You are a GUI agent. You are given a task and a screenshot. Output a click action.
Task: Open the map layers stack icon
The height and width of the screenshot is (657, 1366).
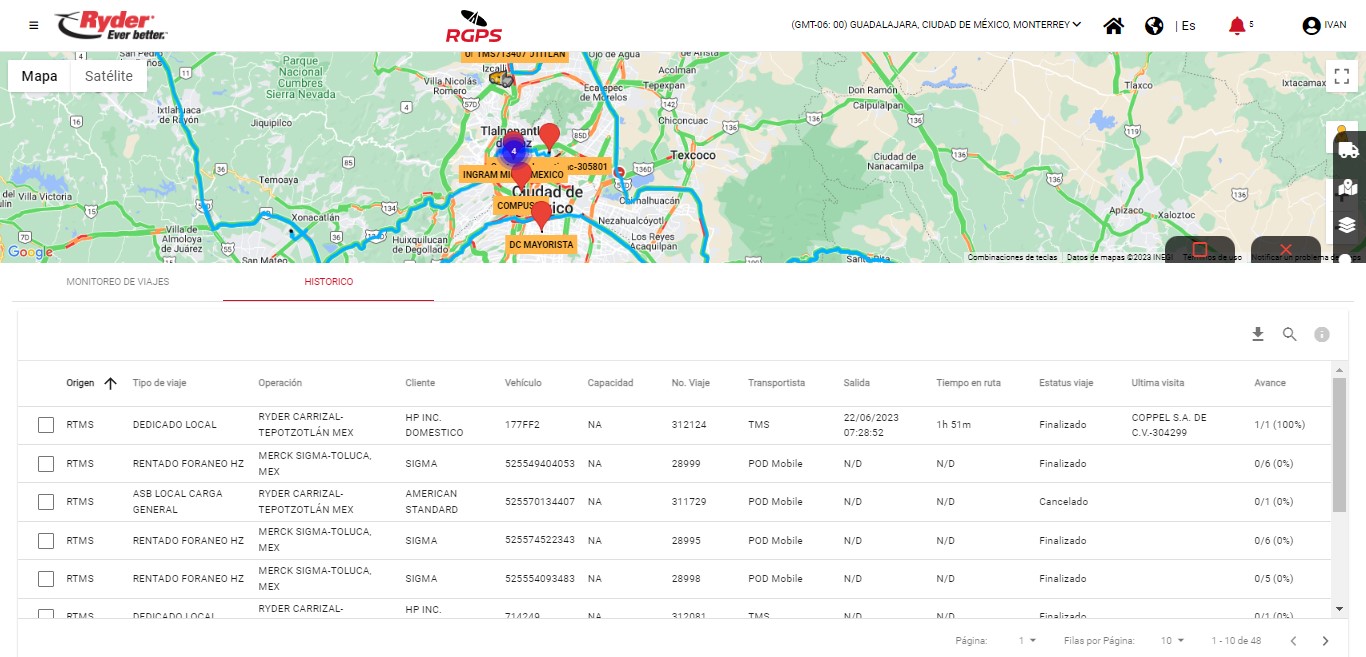pos(1347,225)
